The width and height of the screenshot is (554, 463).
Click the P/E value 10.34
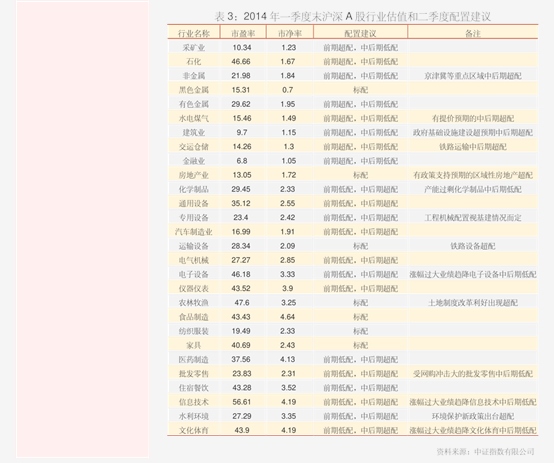click(242, 47)
